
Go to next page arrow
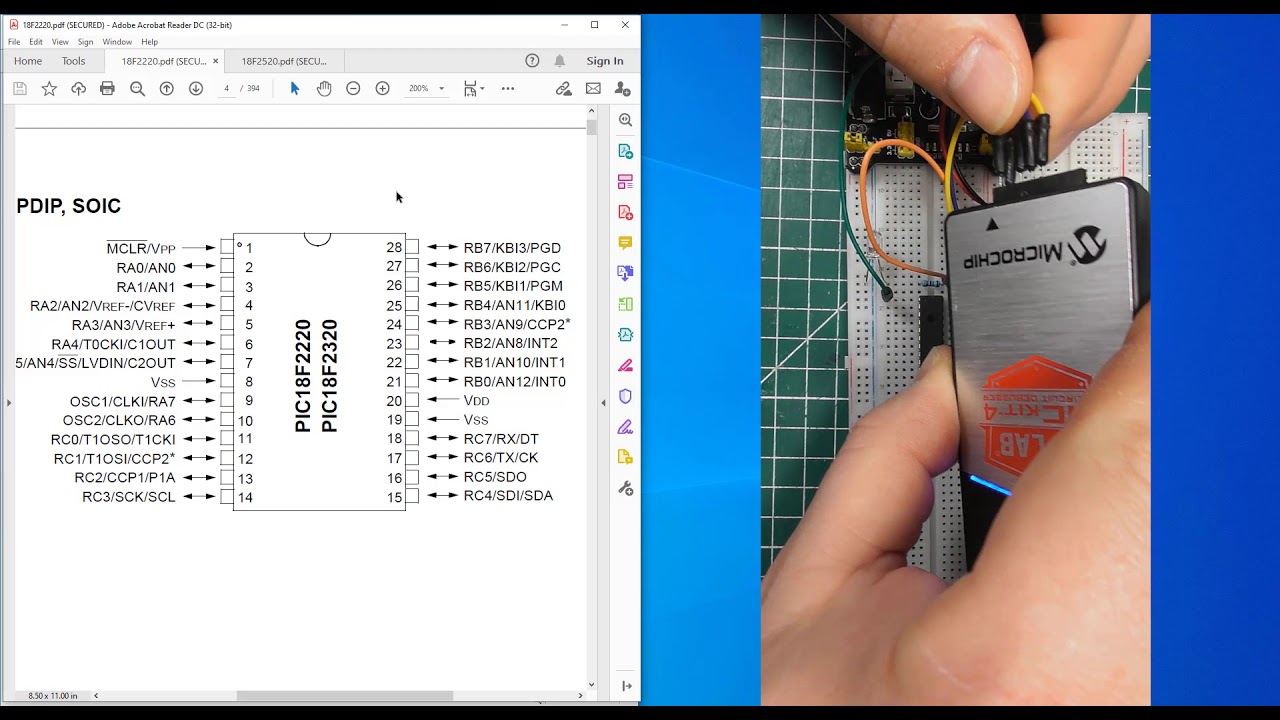(x=196, y=89)
